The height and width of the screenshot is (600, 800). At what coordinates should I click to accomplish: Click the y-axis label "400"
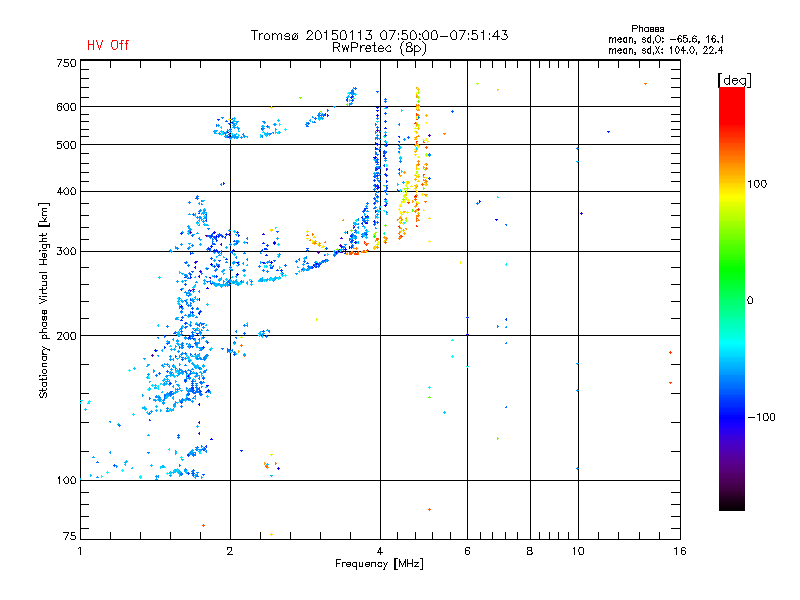(x=67, y=191)
